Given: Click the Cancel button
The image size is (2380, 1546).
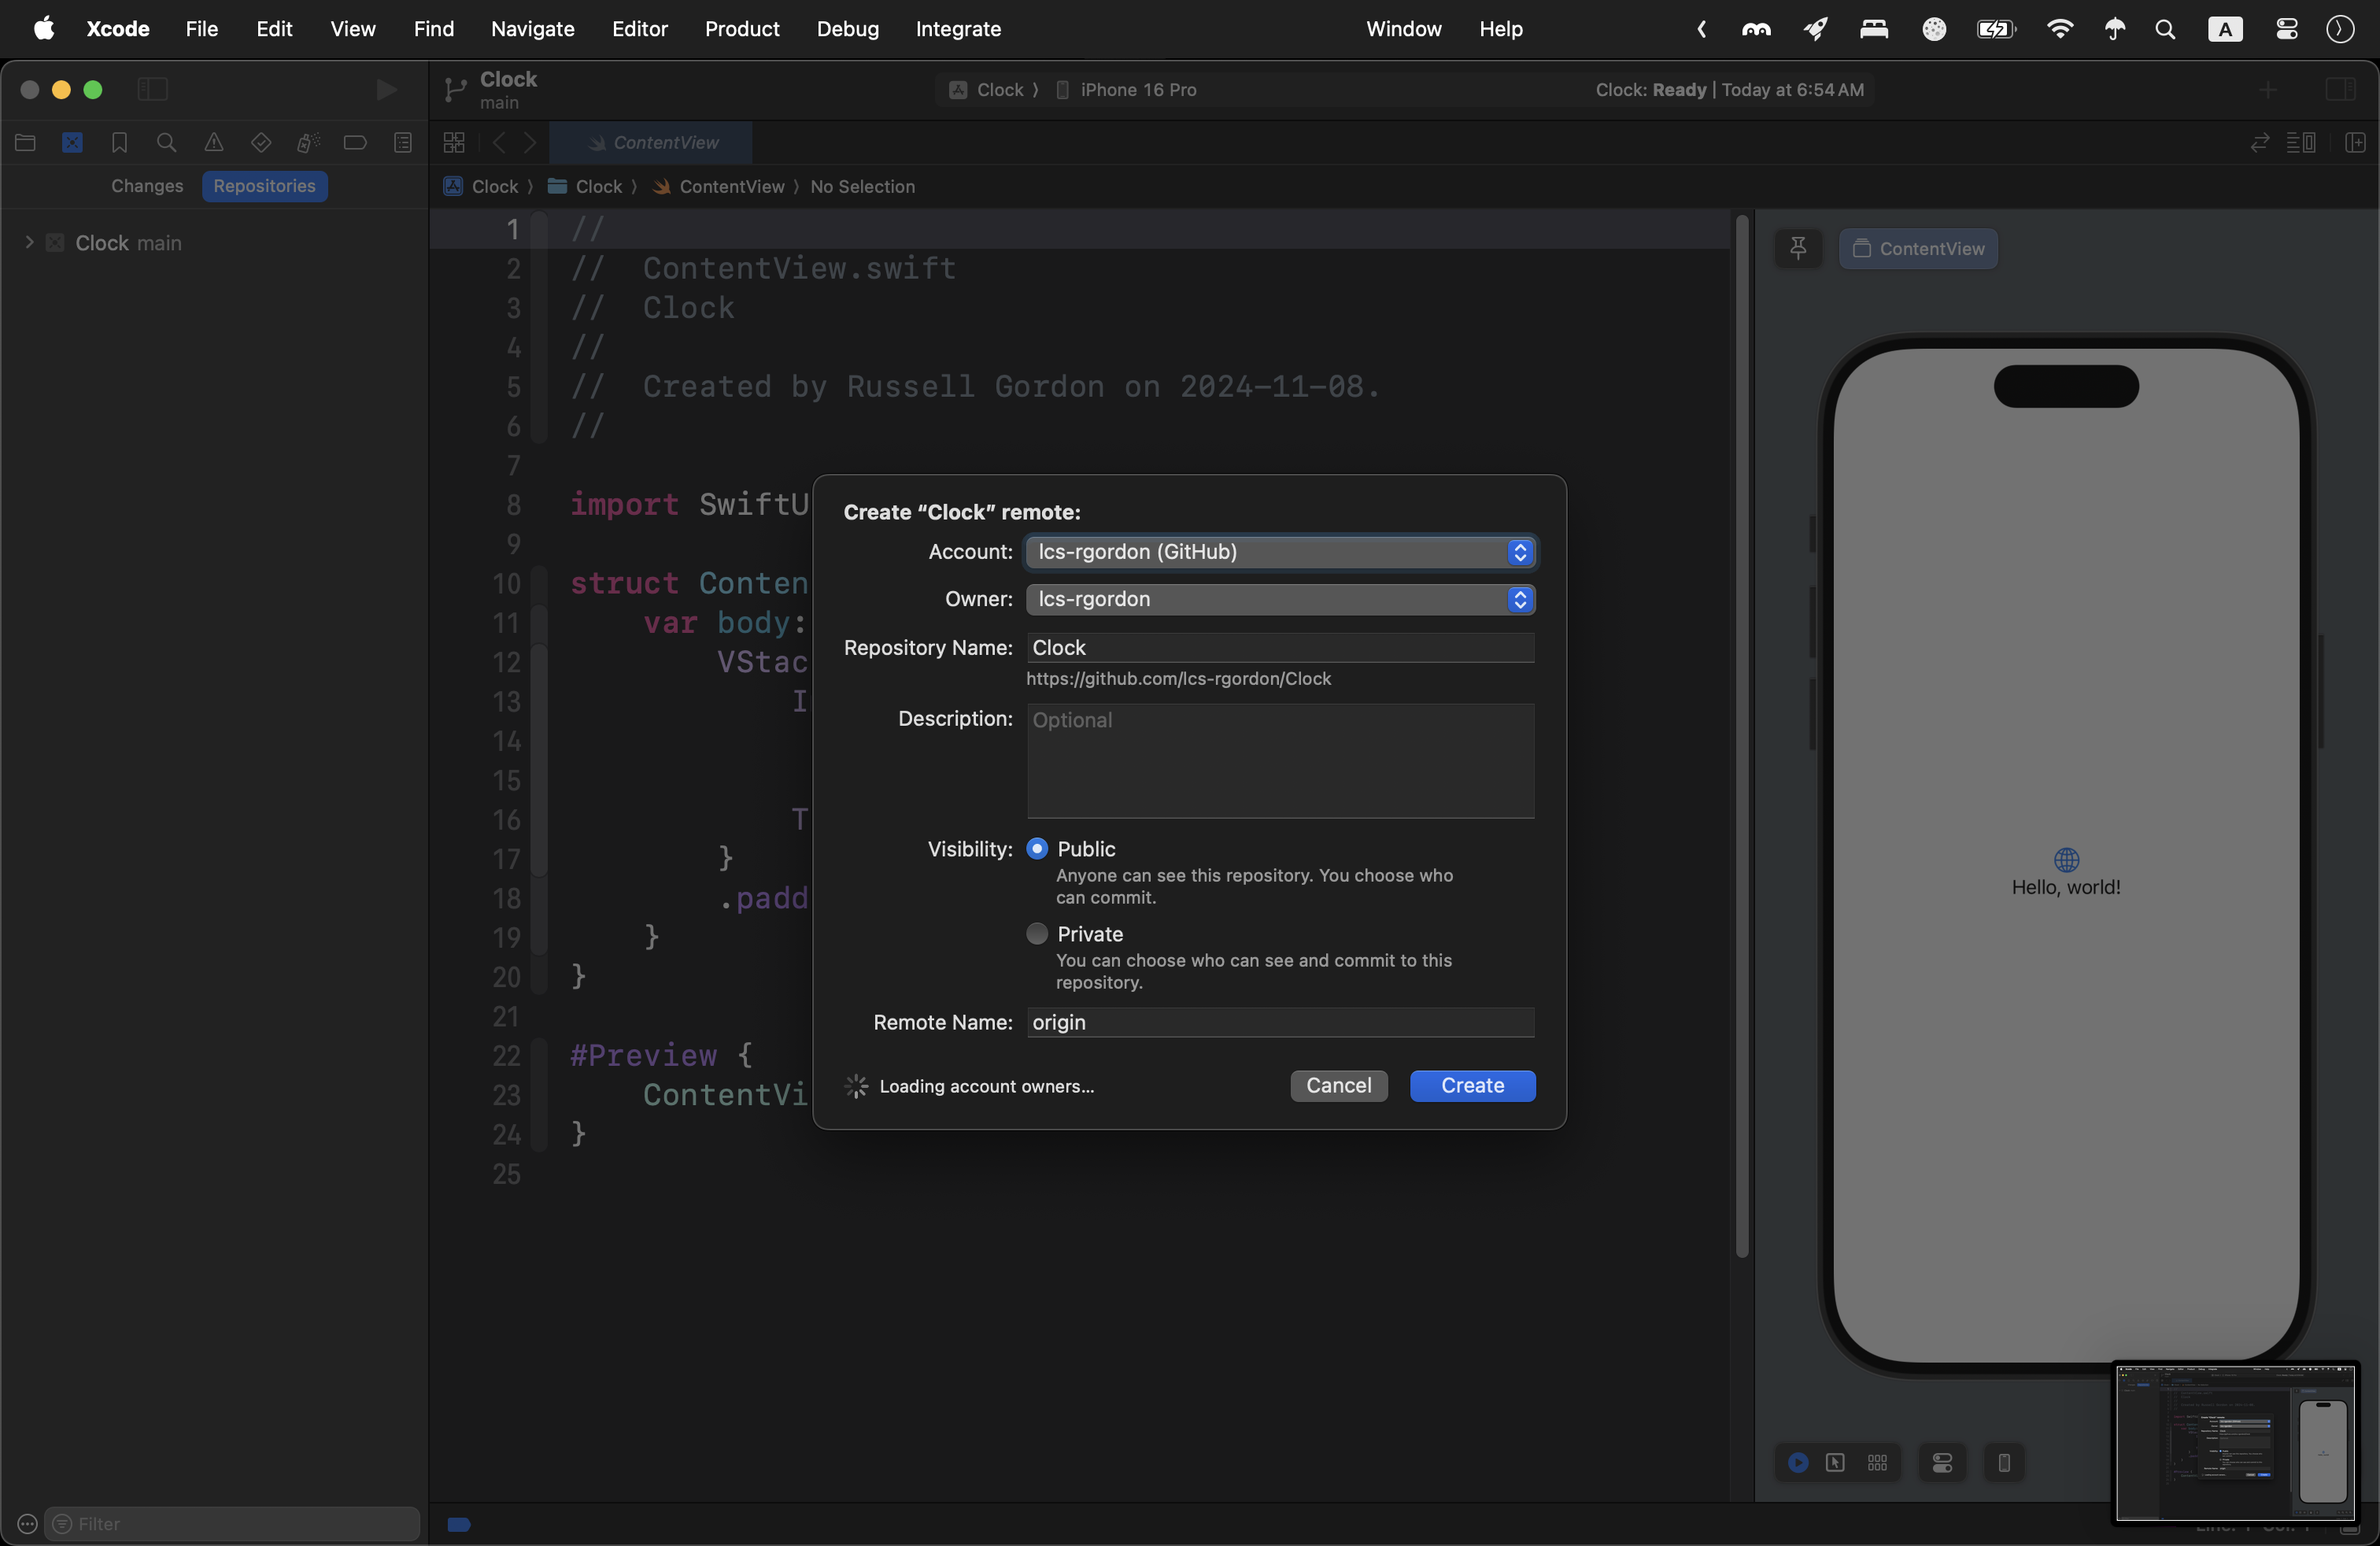Looking at the screenshot, I should point(1337,1085).
